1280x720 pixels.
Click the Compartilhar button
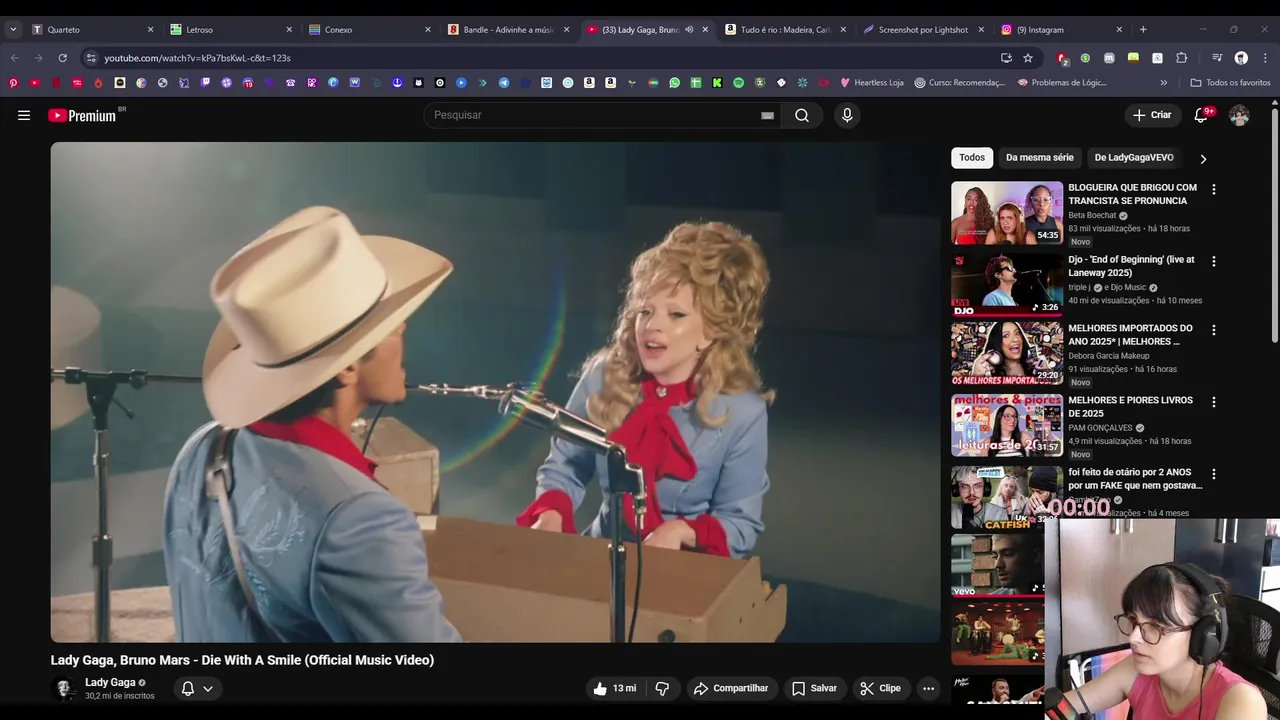click(x=731, y=688)
